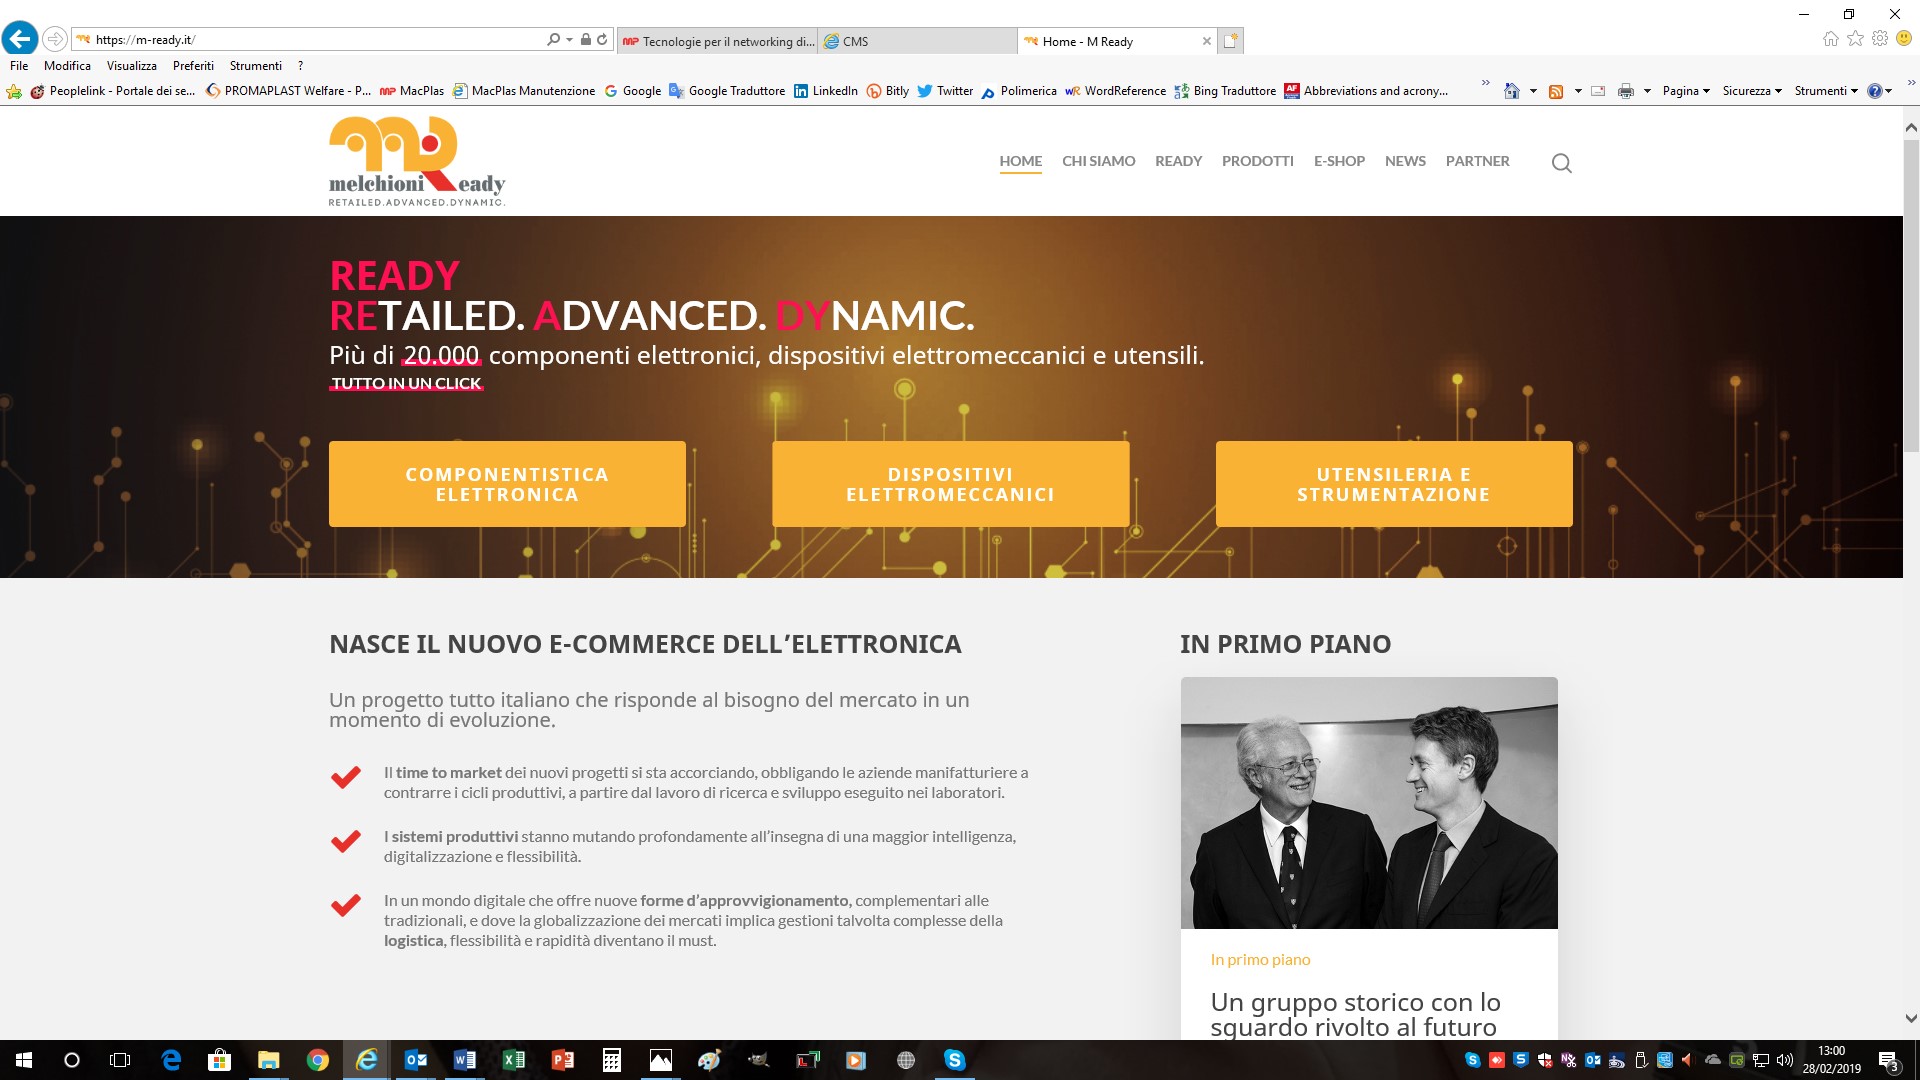Viewport: 1920px width, 1080px height.
Task: Open the Modifica menu
Action: pyautogui.click(x=67, y=65)
